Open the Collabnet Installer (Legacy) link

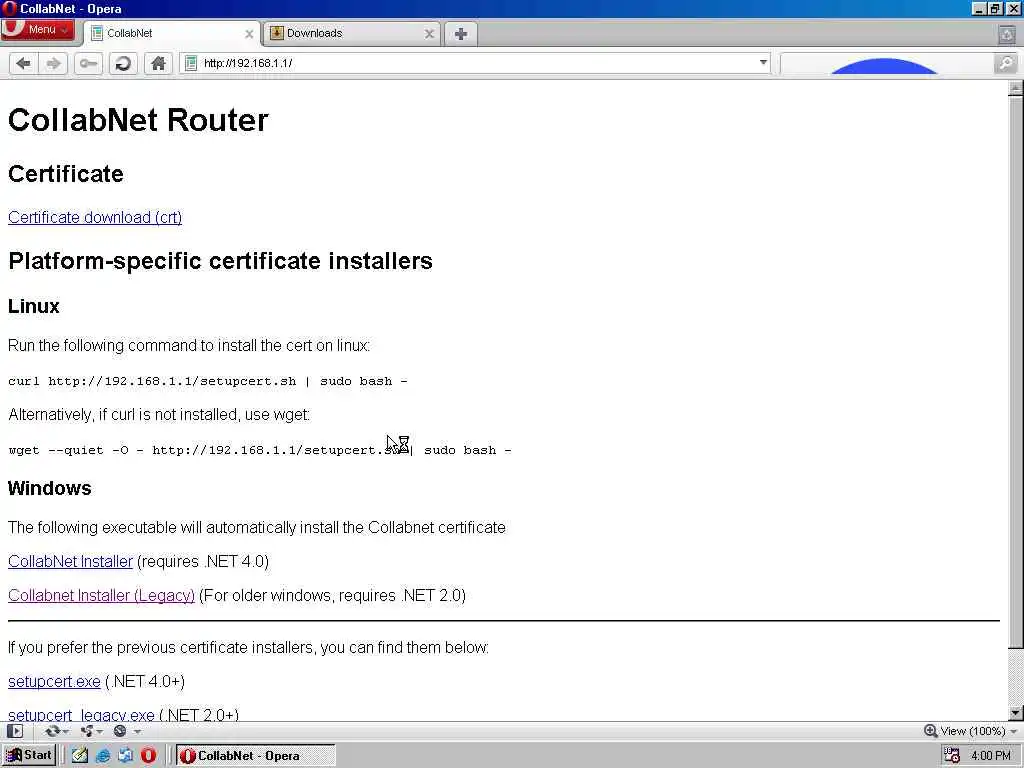(101, 596)
